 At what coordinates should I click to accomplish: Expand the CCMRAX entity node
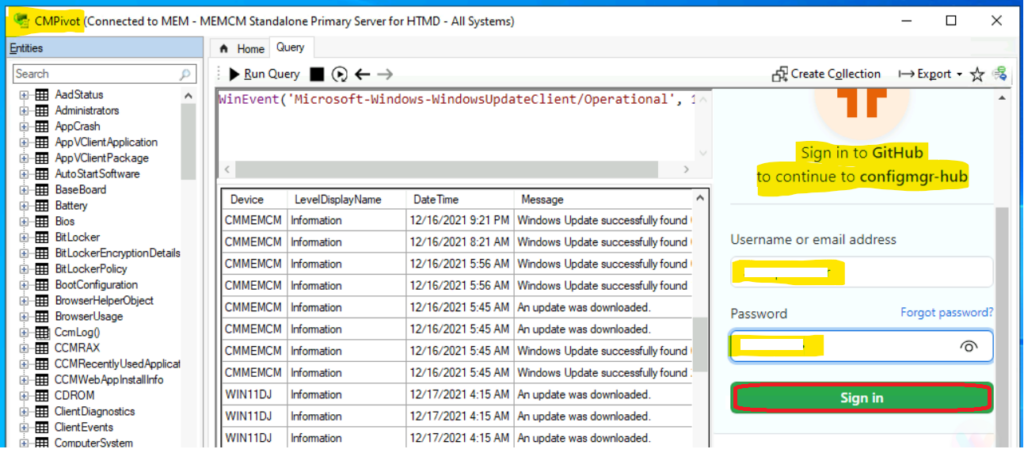(24, 348)
